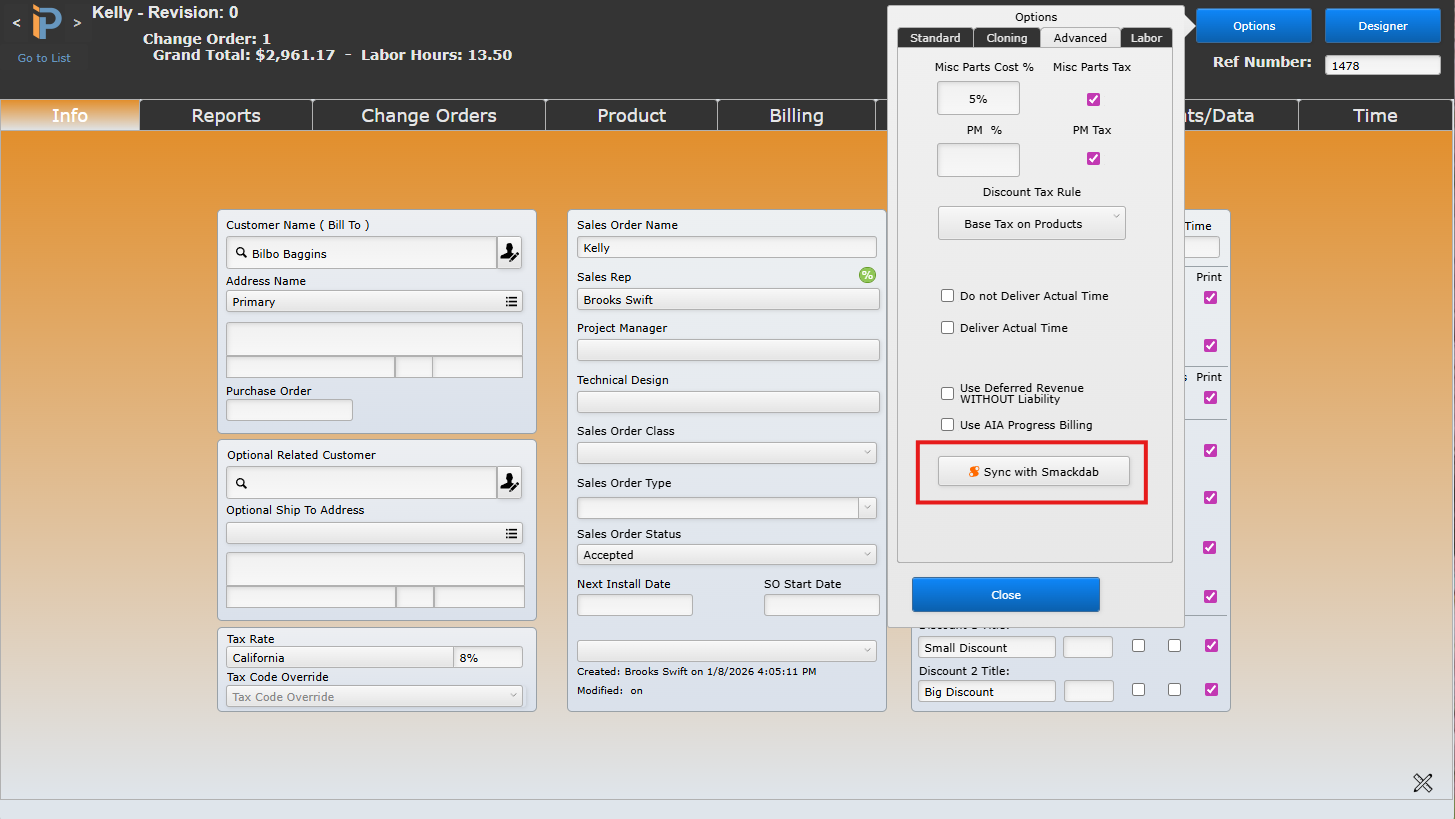Screen dimensions: 1455x819
Task: Click the Optional Ship To Address list icon
Action: click(511, 534)
